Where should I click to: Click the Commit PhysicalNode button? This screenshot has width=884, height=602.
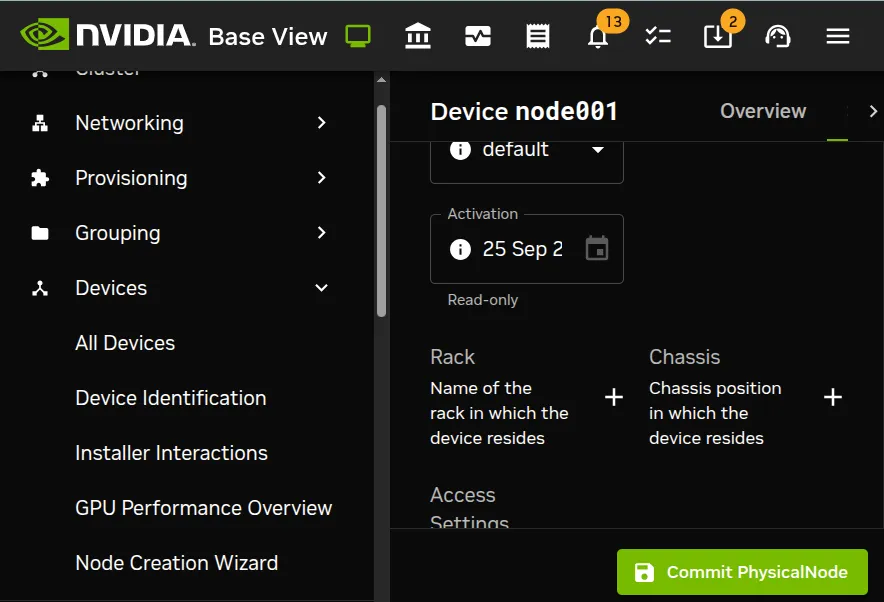coord(742,572)
